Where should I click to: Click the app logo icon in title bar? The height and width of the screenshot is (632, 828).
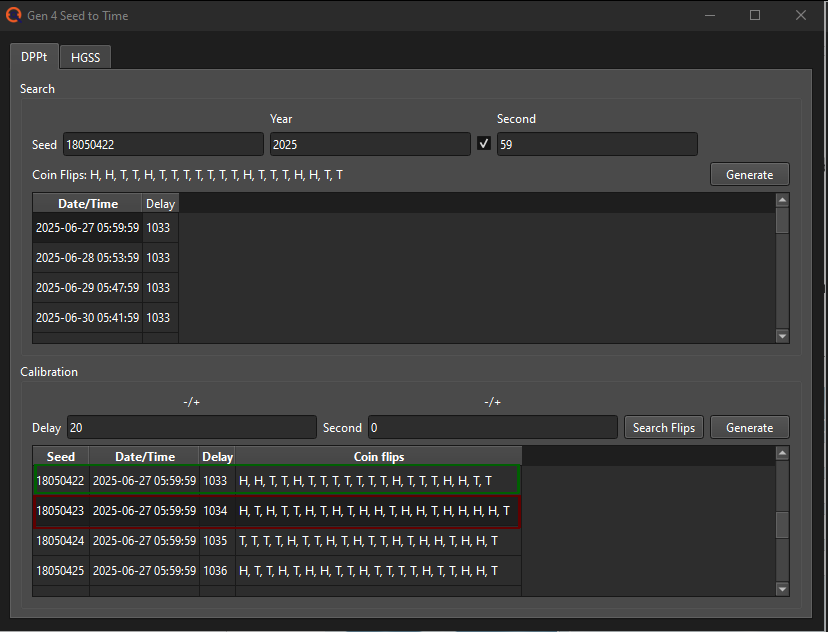click(x=13, y=15)
